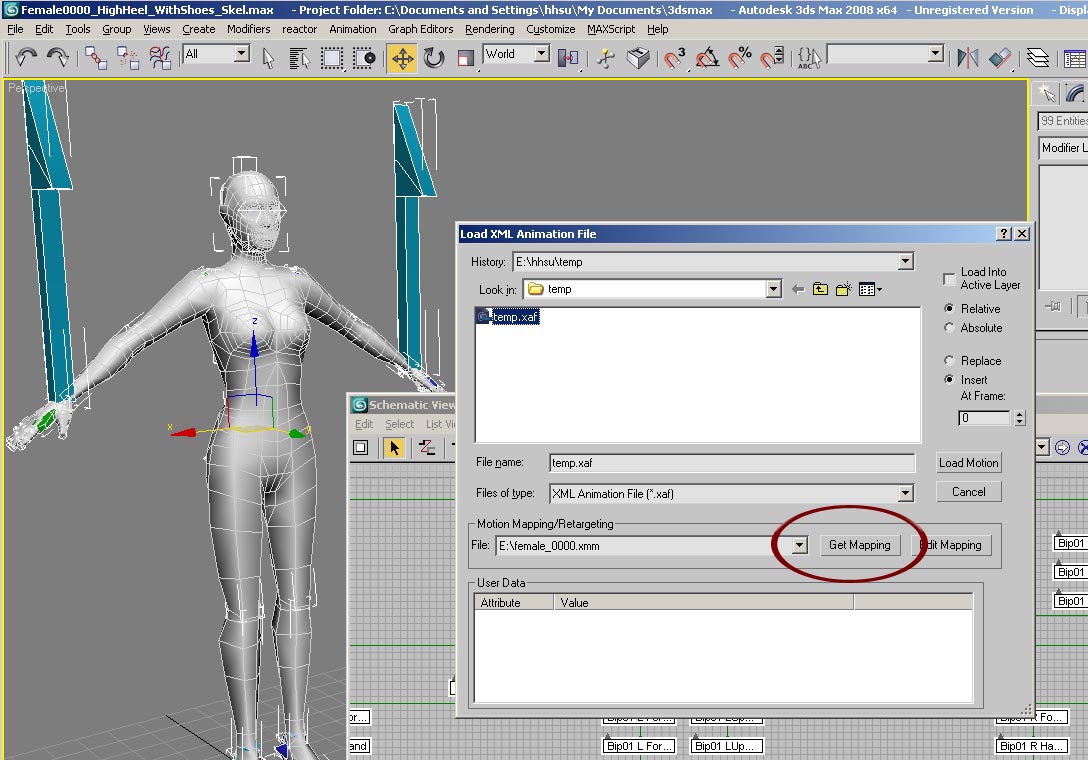Open the Modifiers menu
The image size is (1088, 760).
point(248,29)
